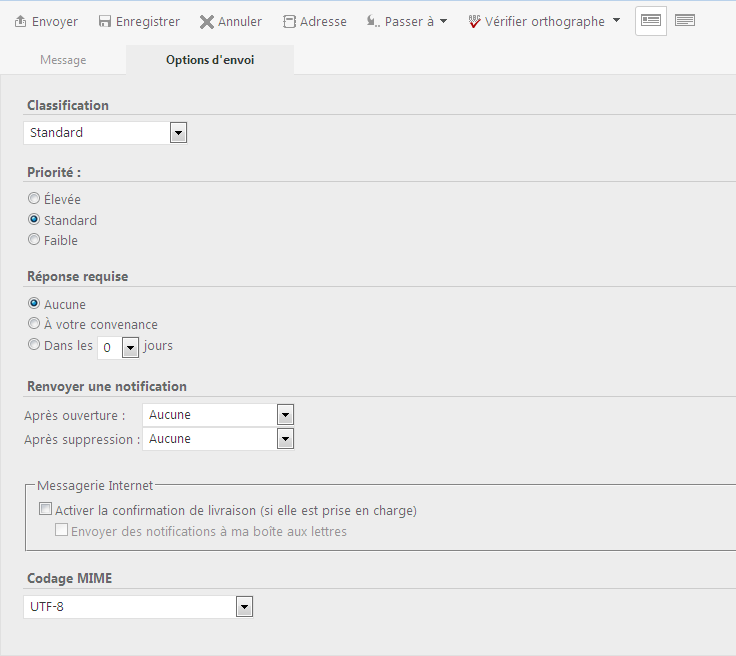Enable delivery confirmation checkbox
This screenshot has width=736, height=656.
(46, 509)
